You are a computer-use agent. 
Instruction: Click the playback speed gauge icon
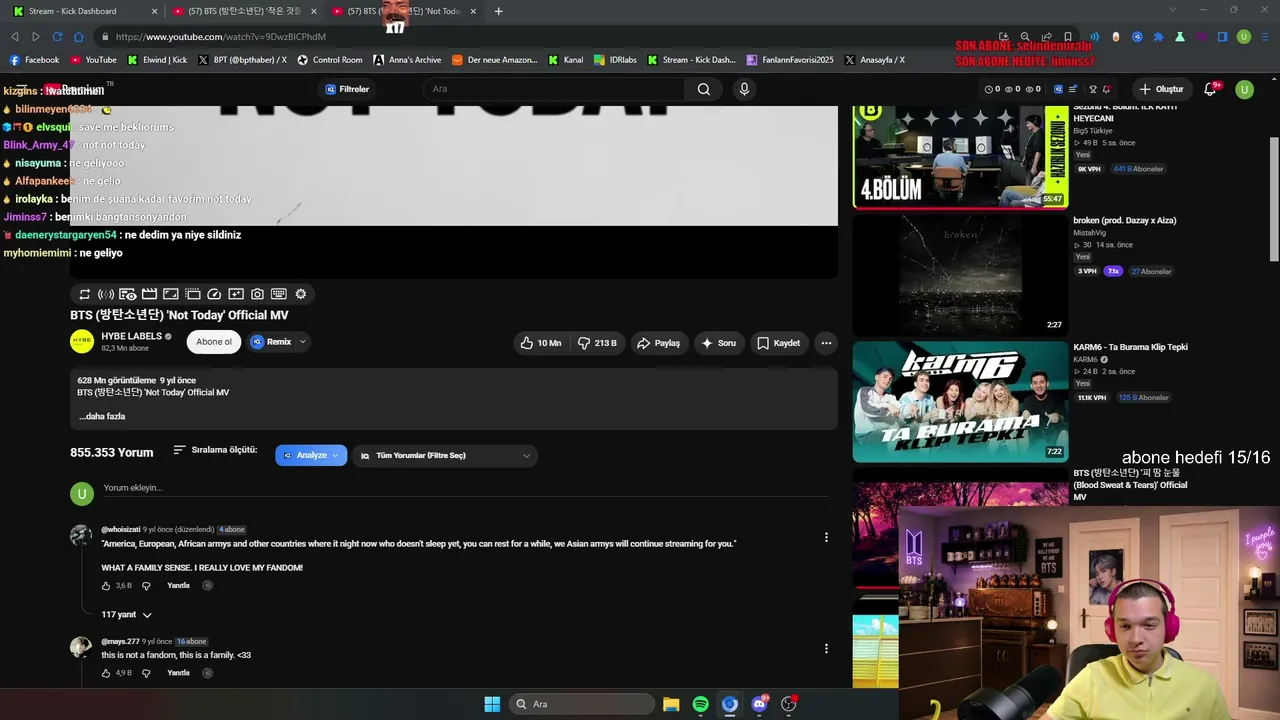tap(214, 294)
